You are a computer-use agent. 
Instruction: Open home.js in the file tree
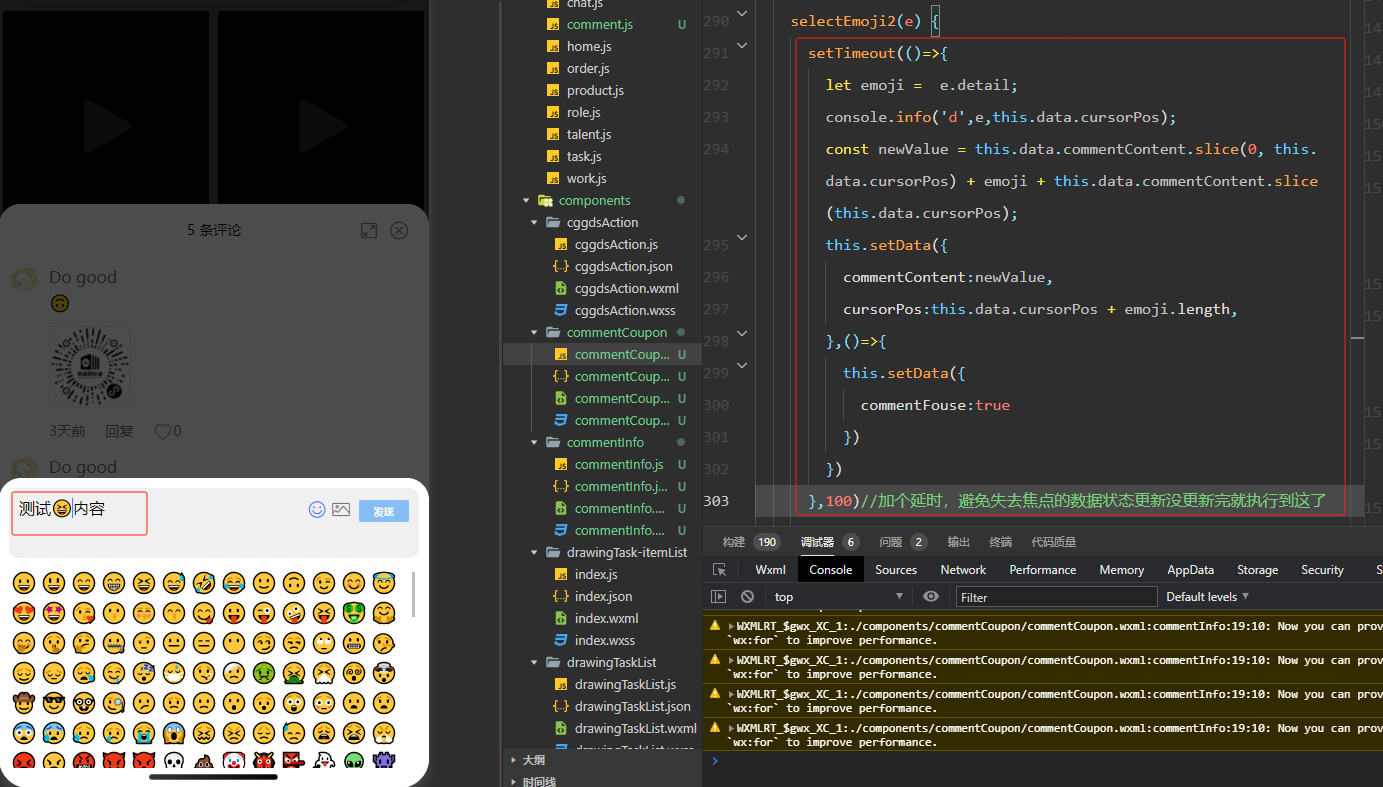[x=589, y=46]
